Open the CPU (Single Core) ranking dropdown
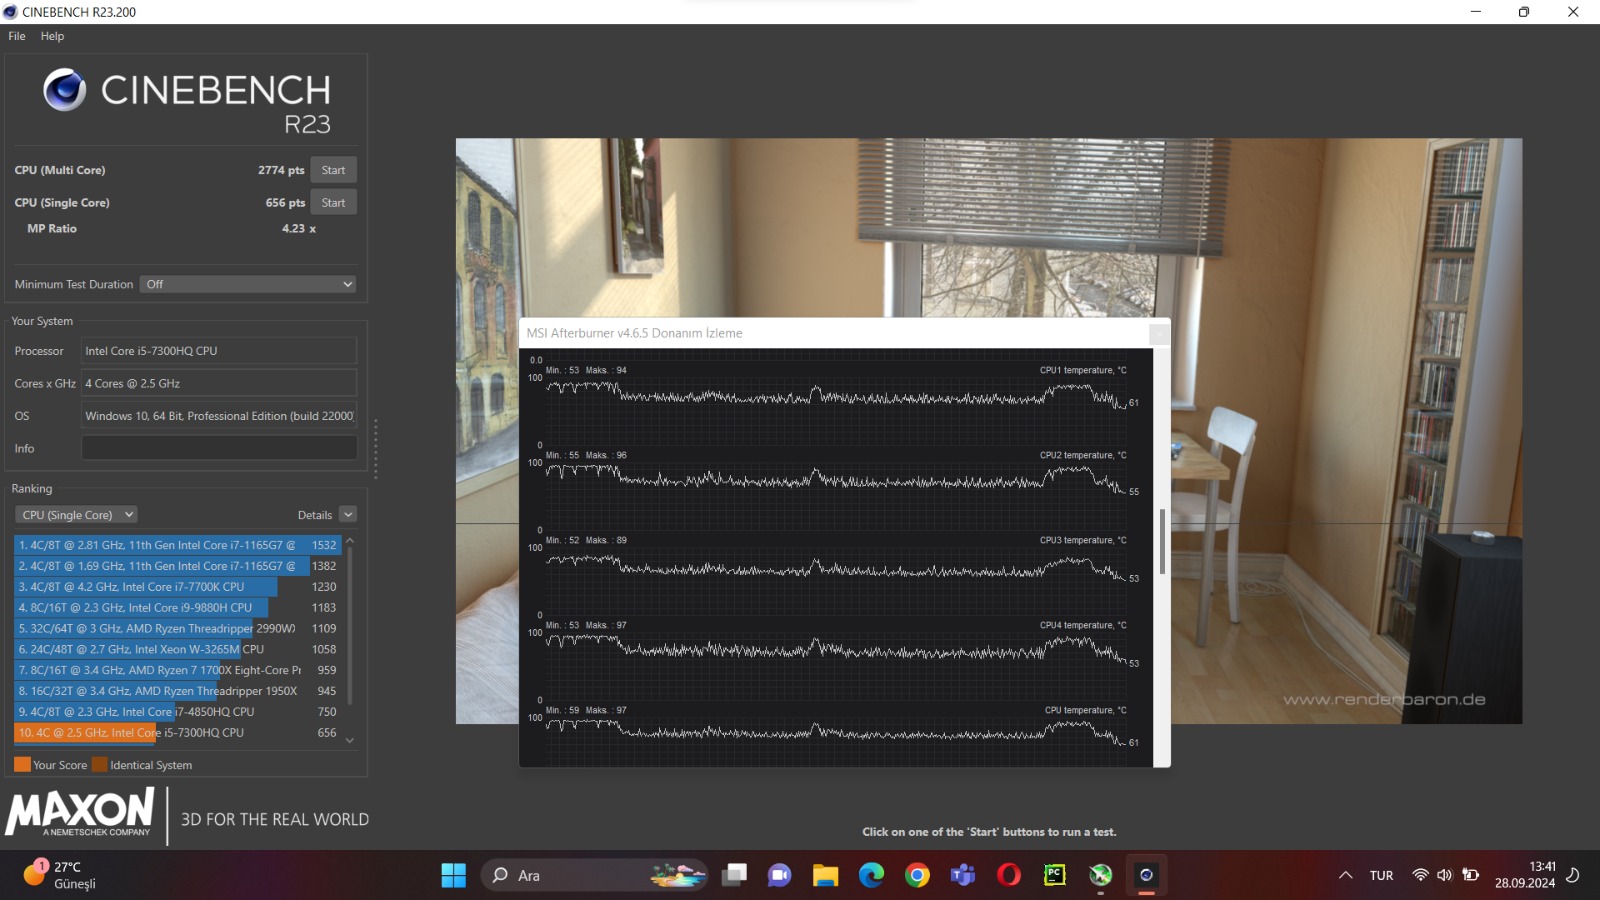The width and height of the screenshot is (1600, 900). (76, 515)
